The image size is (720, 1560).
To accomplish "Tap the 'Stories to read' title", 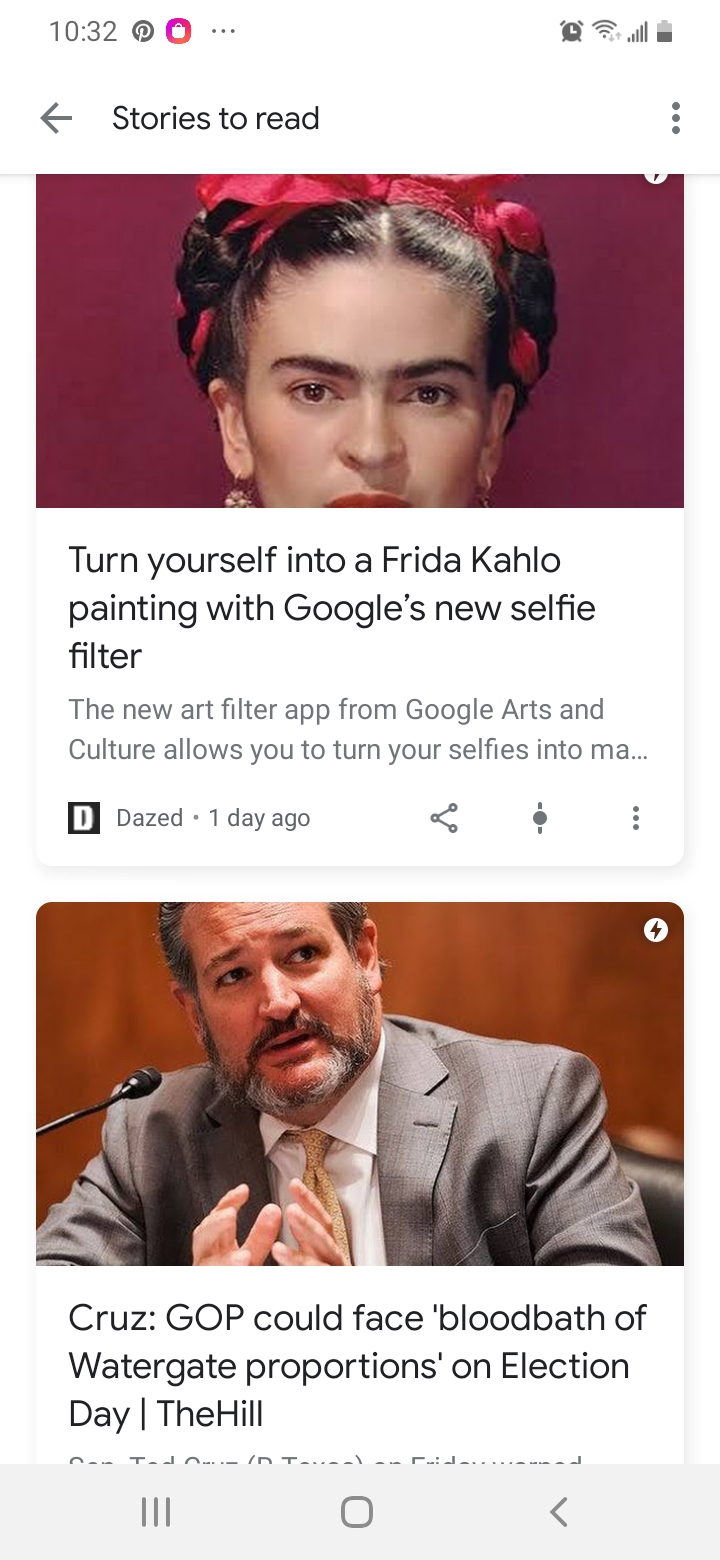I will (216, 119).
